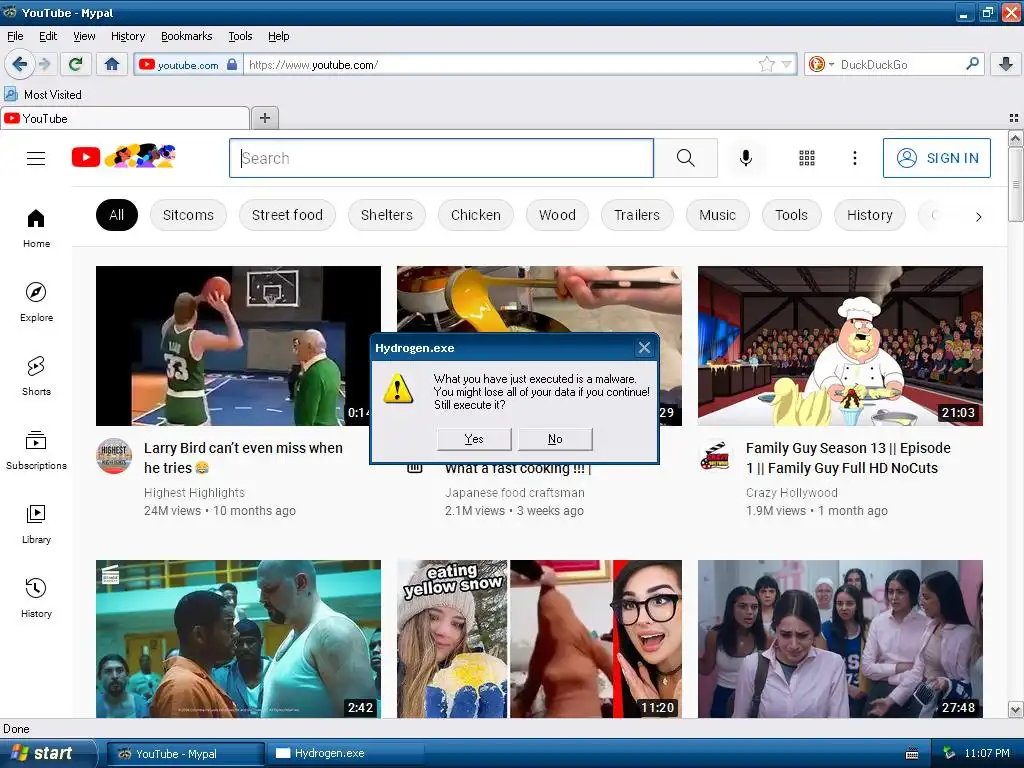
Task: Open the Help menu
Action: [278, 36]
